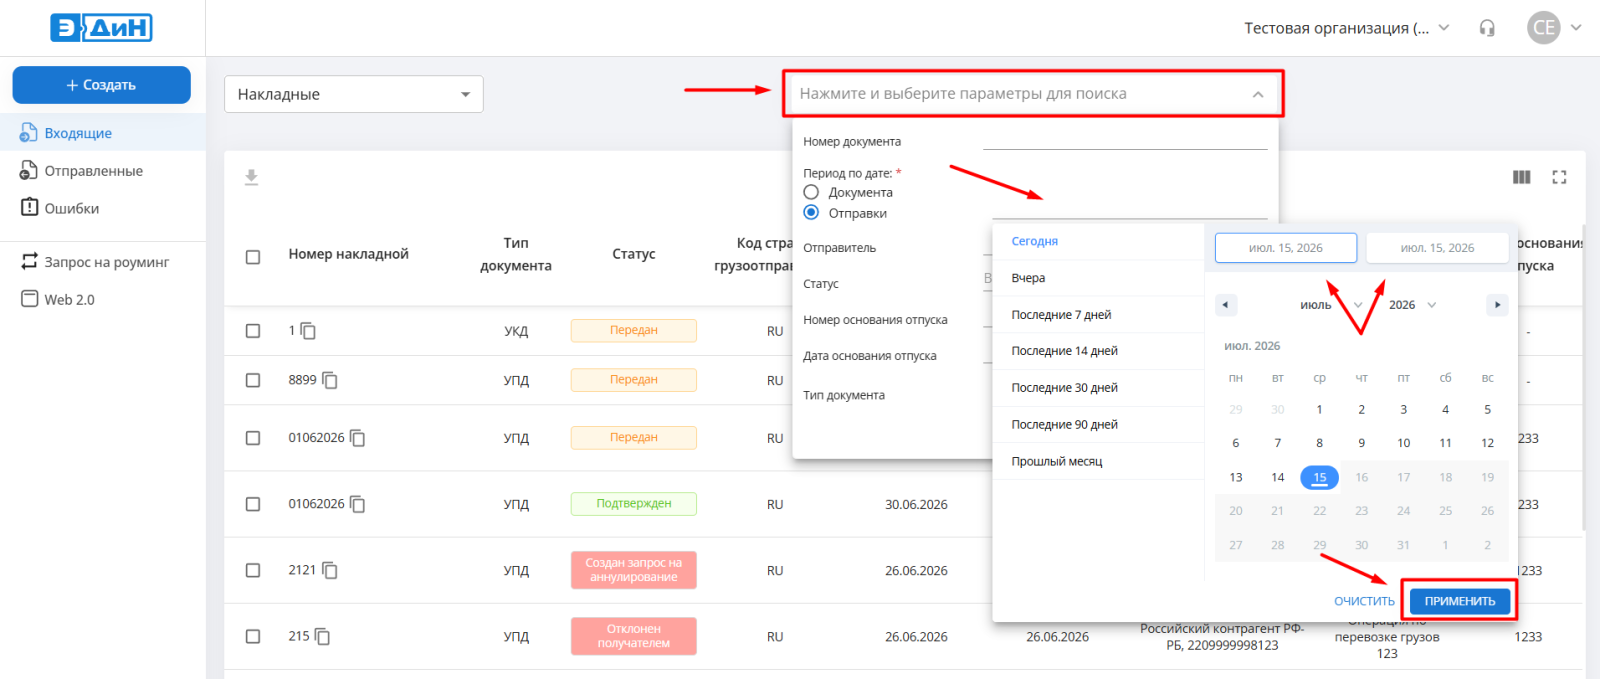Viewport: 1600px width, 679px height.
Task: Select day 14 in the calendar
Action: pyautogui.click(x=1278, y=477)
